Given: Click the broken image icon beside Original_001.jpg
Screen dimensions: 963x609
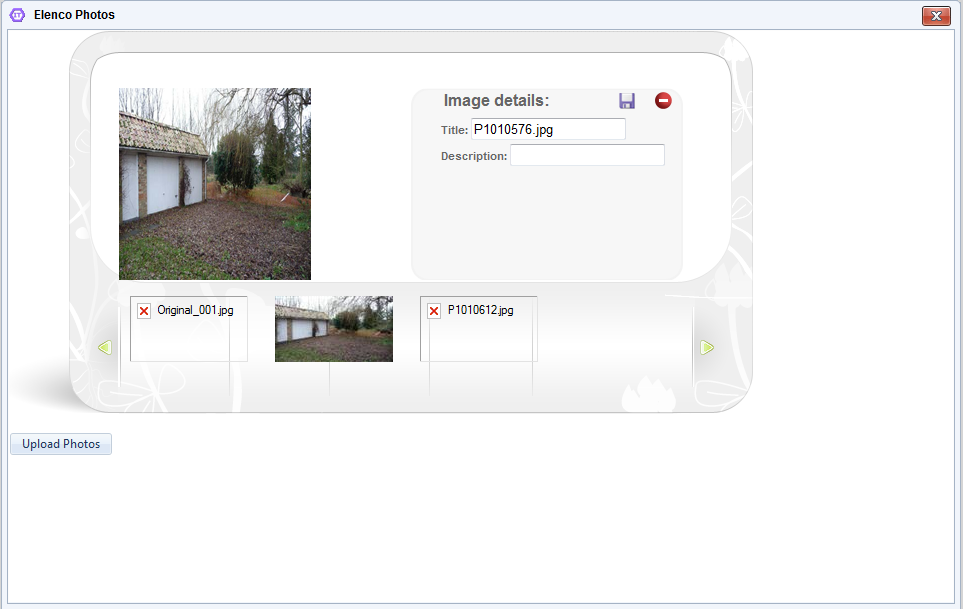Looking at the screenshot, I should (x=144, y=311).
